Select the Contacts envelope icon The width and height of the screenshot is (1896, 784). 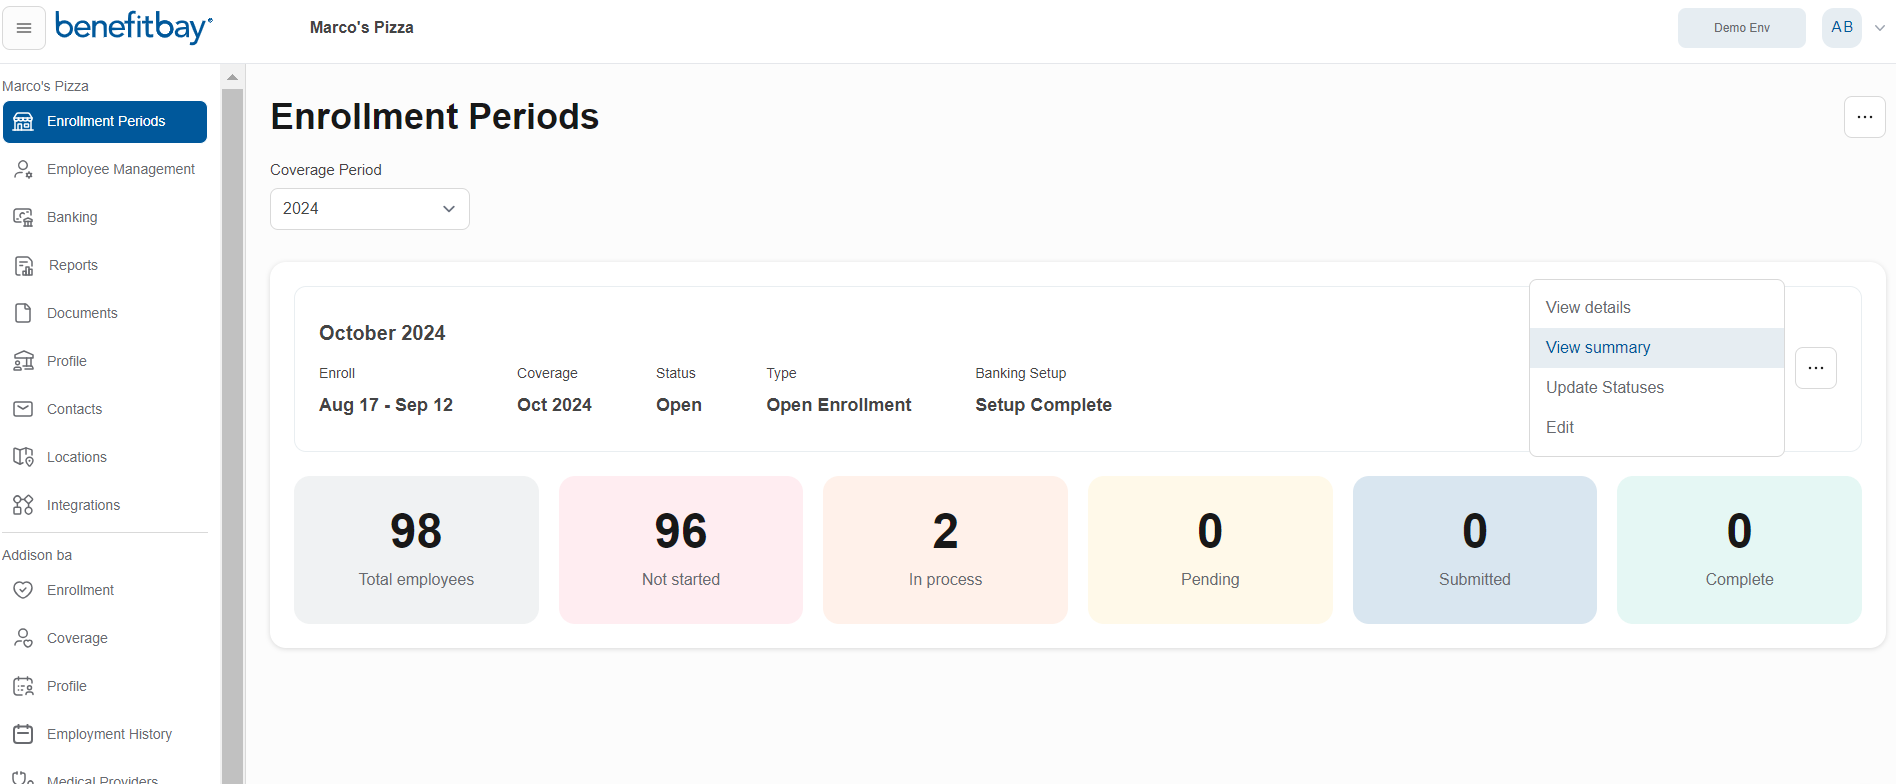(x=23, y=409)
